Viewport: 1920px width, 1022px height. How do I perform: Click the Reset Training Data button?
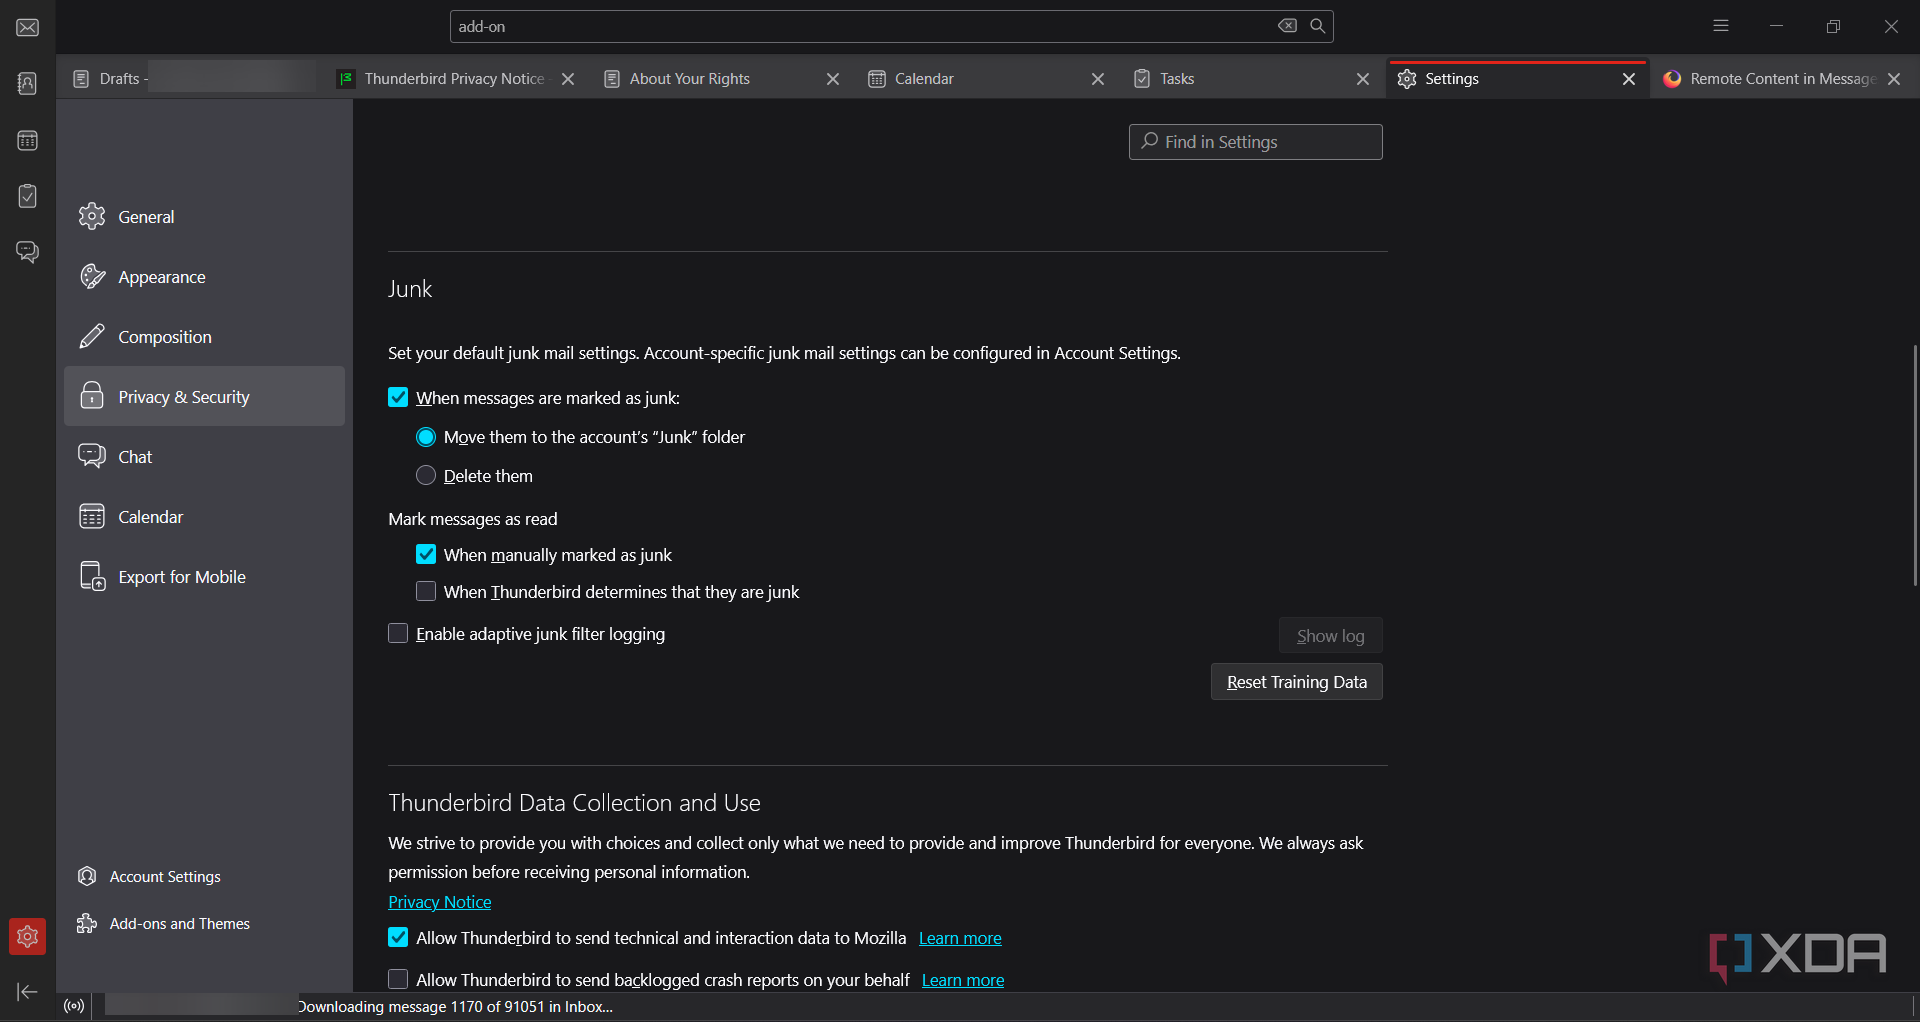(1296, 682)
